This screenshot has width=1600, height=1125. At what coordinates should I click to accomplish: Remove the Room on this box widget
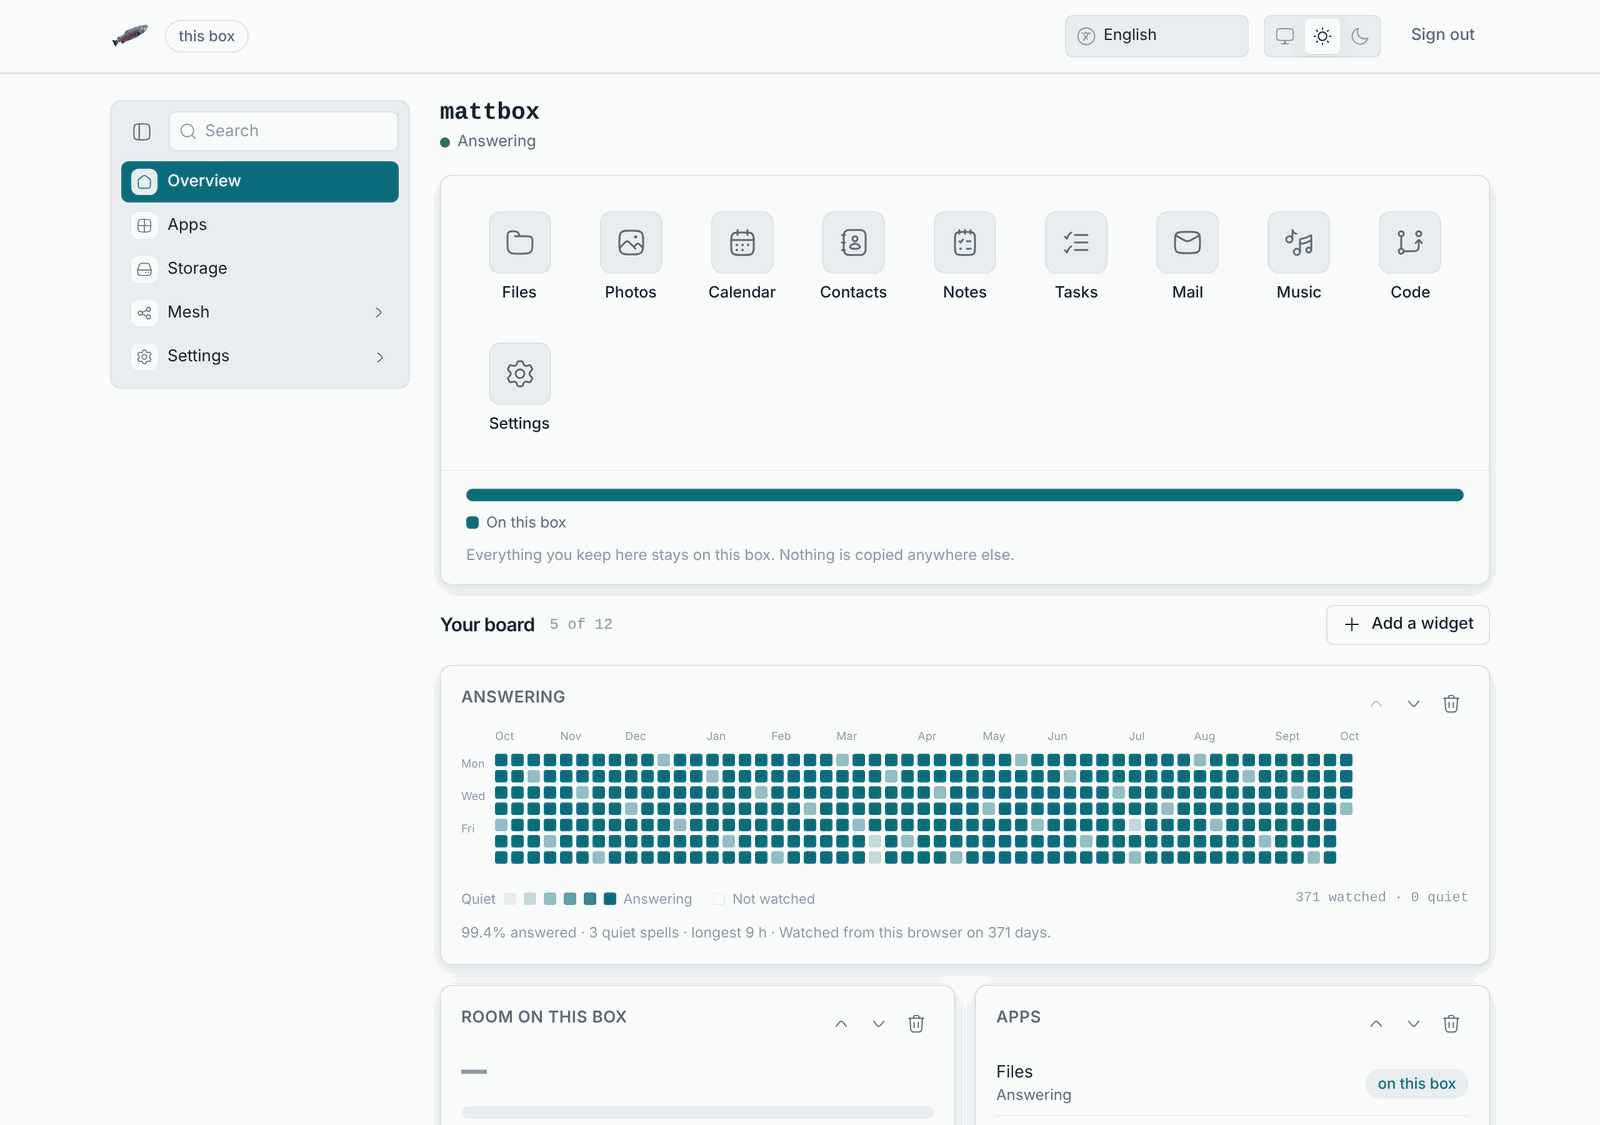pos(916,1024)
